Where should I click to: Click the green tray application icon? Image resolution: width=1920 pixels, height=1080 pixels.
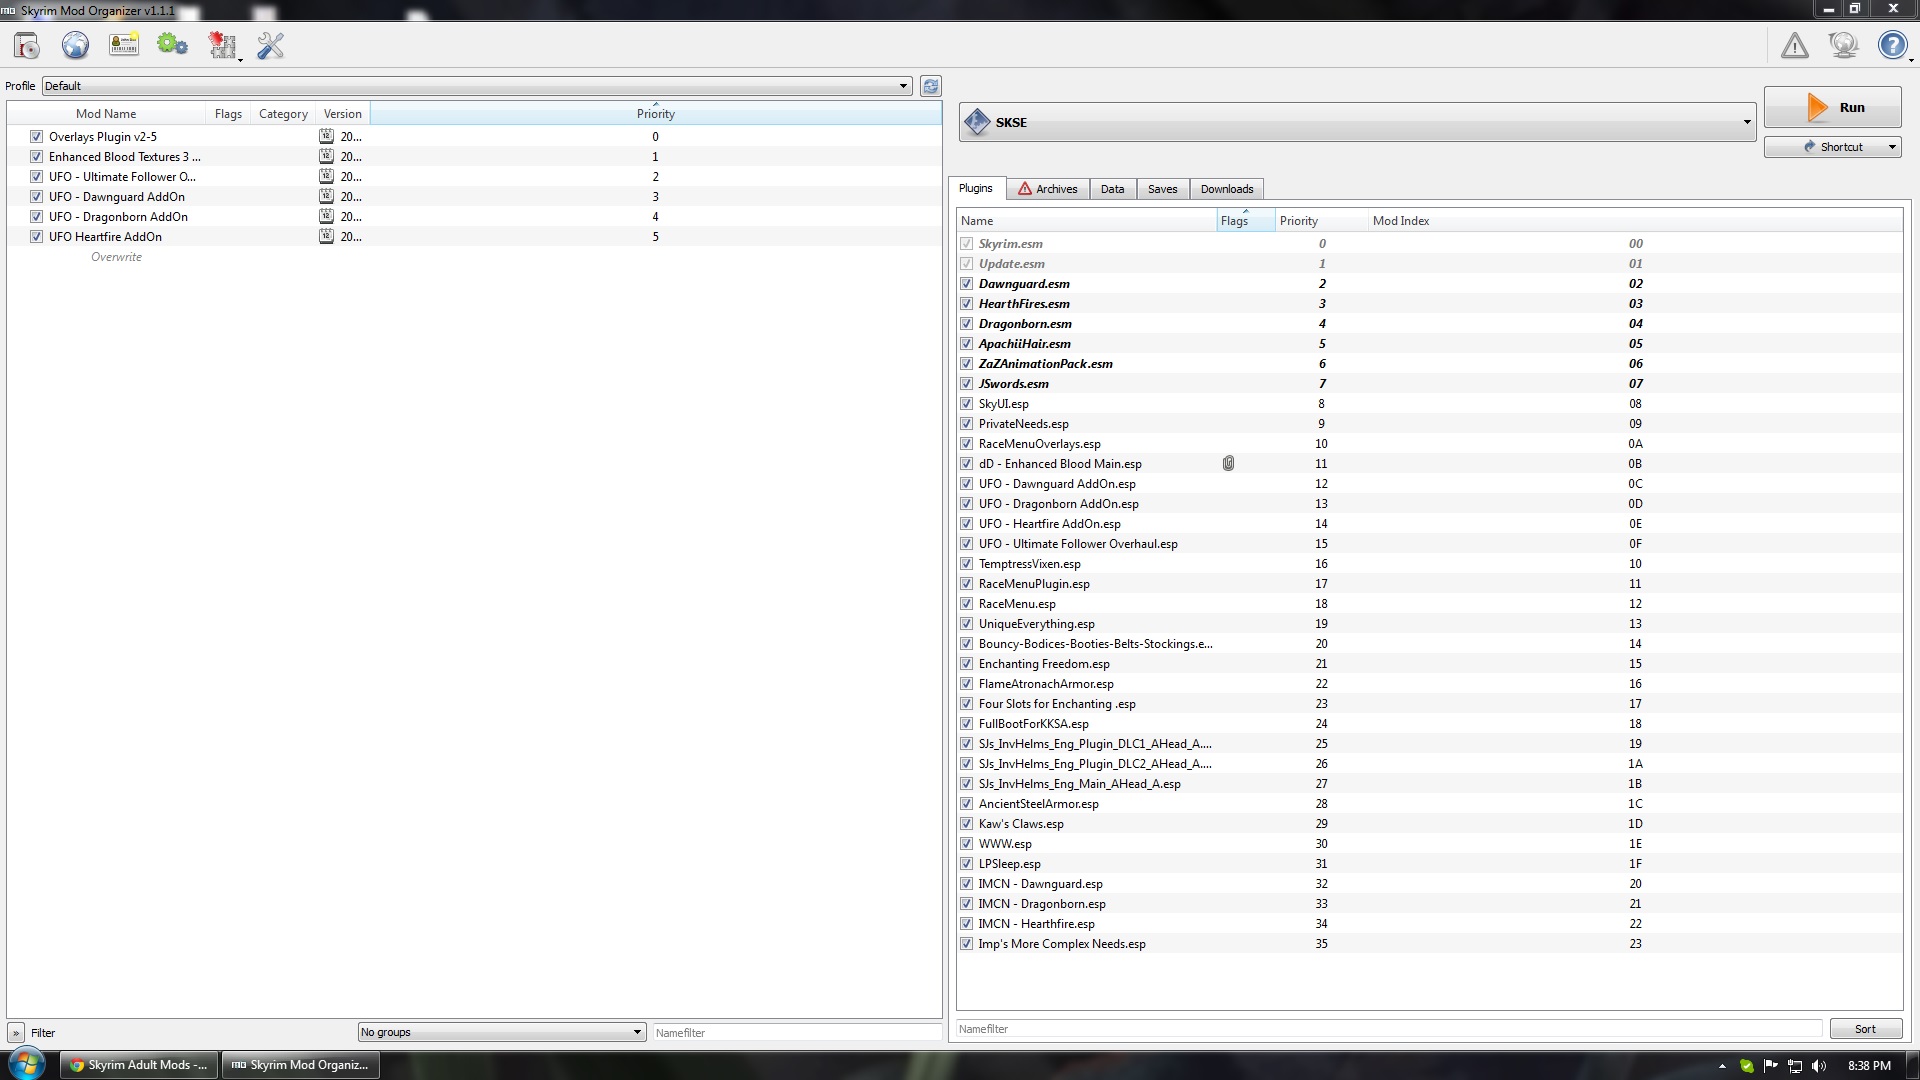tap(1747, 1066)
